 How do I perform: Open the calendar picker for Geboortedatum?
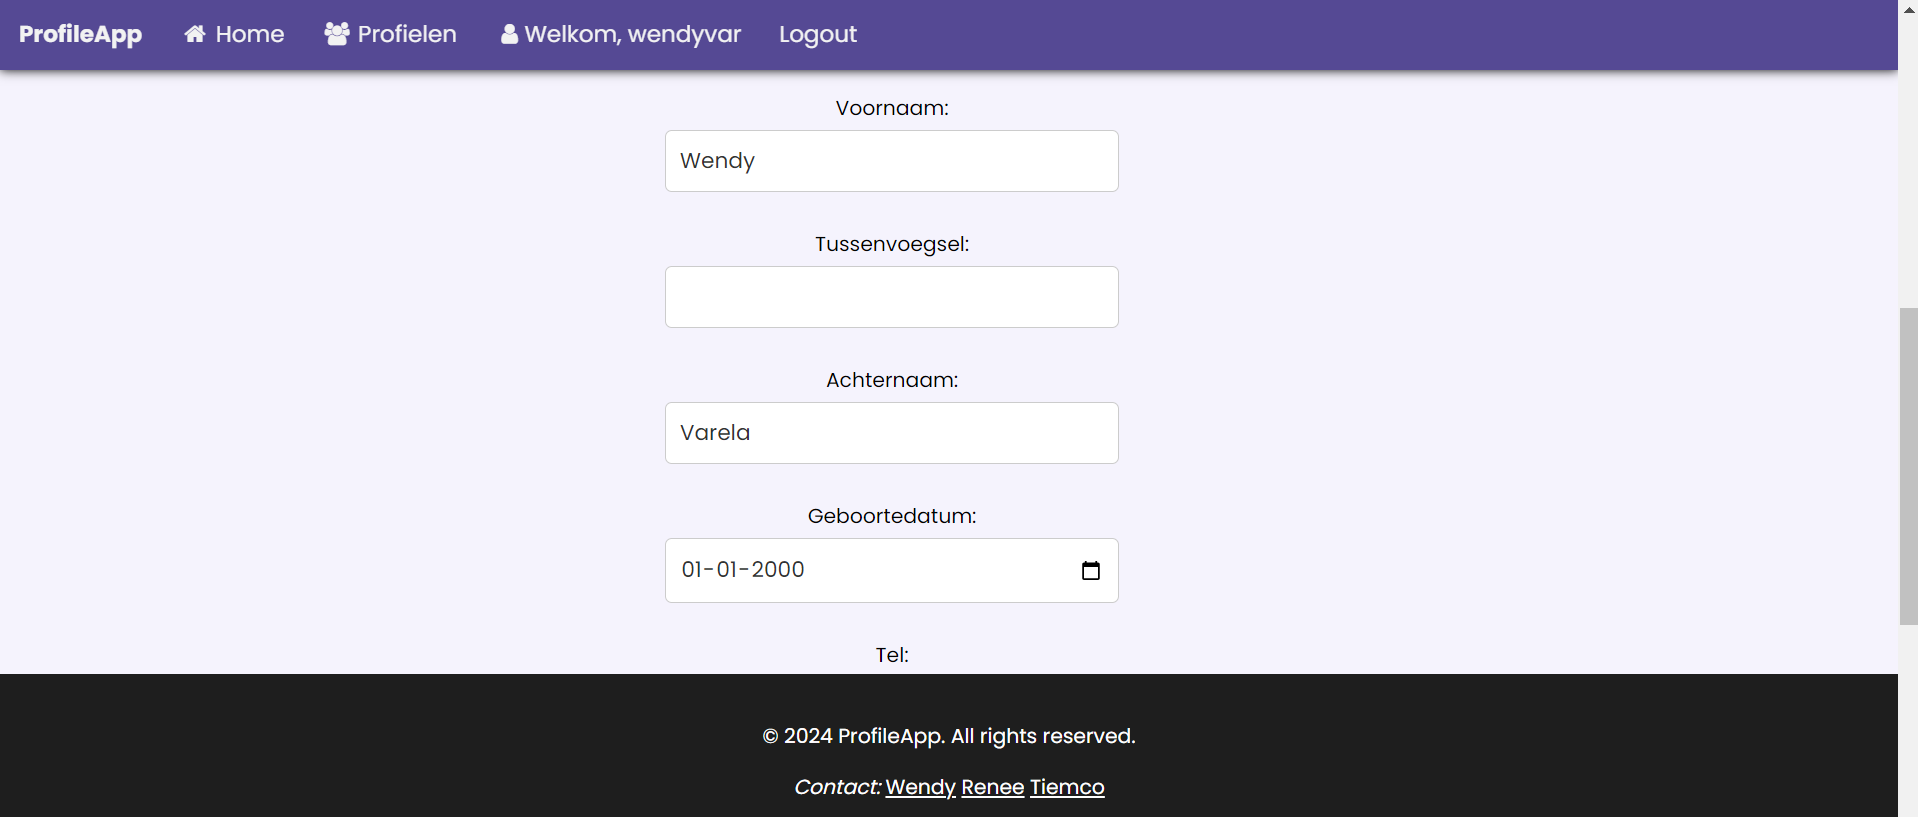[x=1090, y=570]
